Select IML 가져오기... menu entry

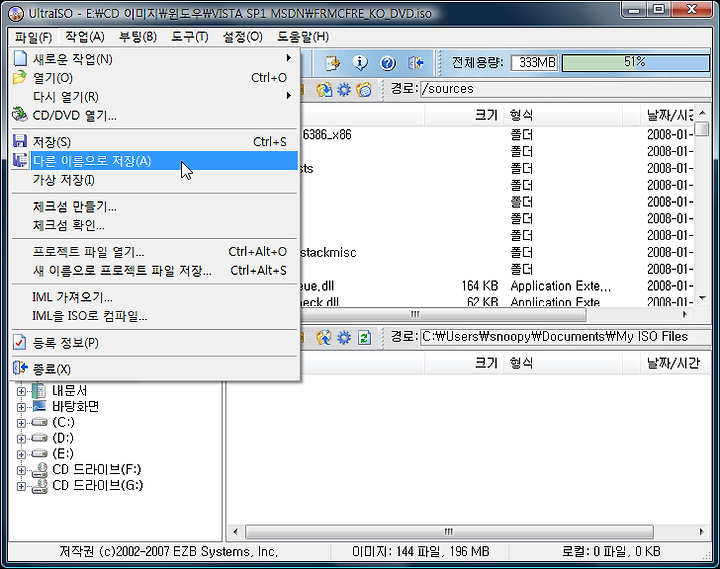pos(155,297)
